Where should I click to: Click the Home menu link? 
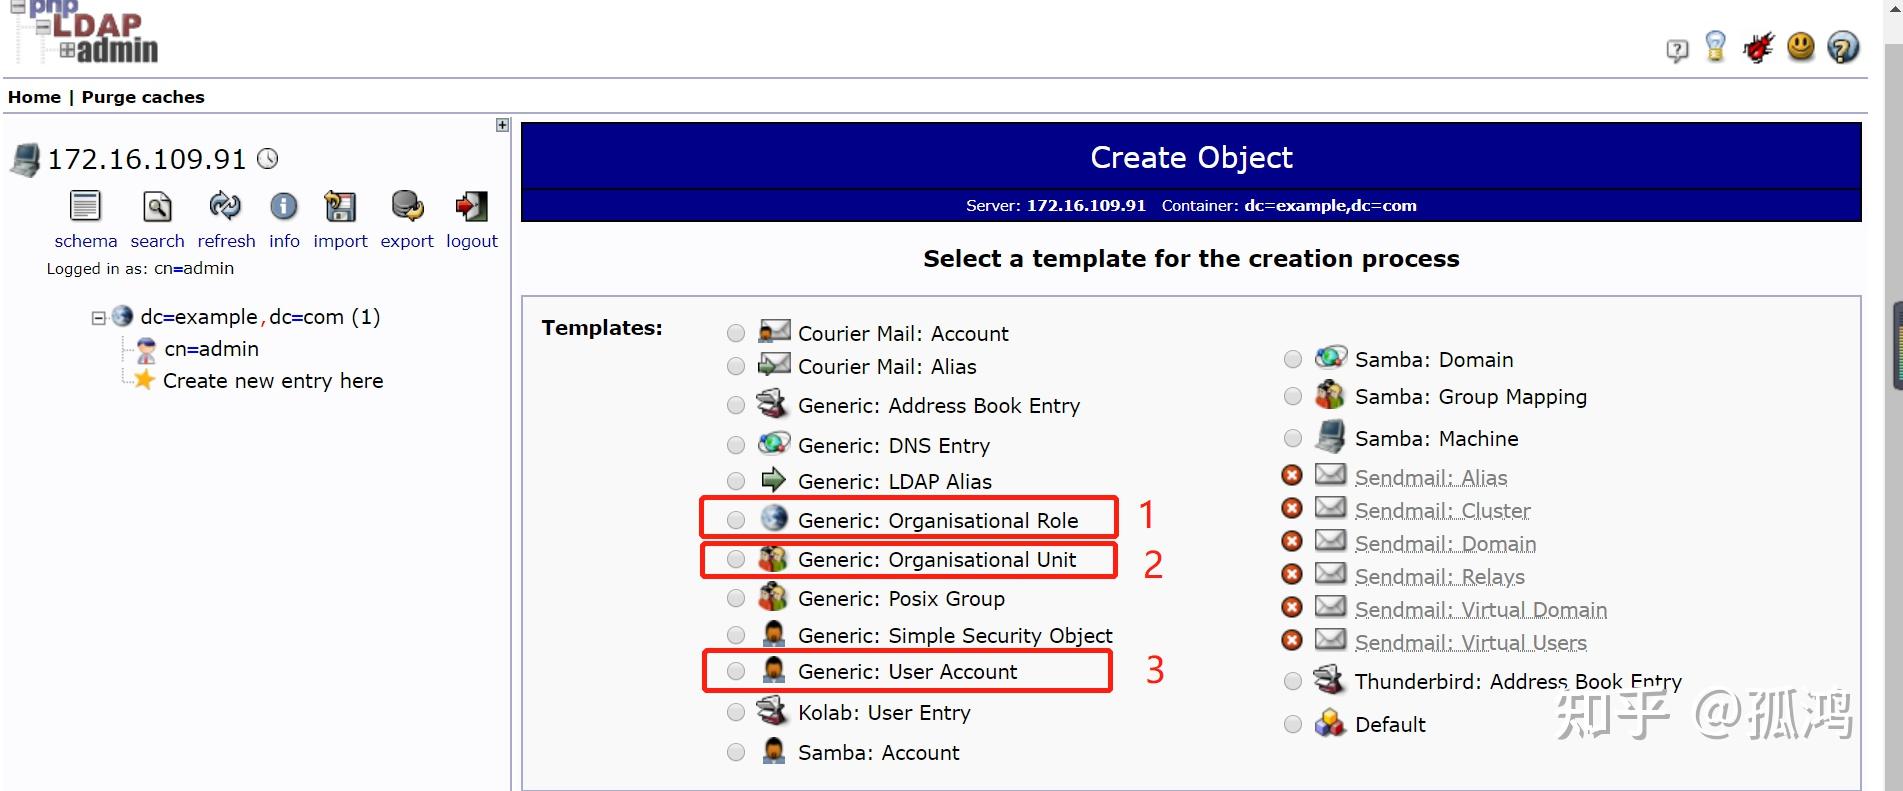pyautogui.click(x=34, y=97)
